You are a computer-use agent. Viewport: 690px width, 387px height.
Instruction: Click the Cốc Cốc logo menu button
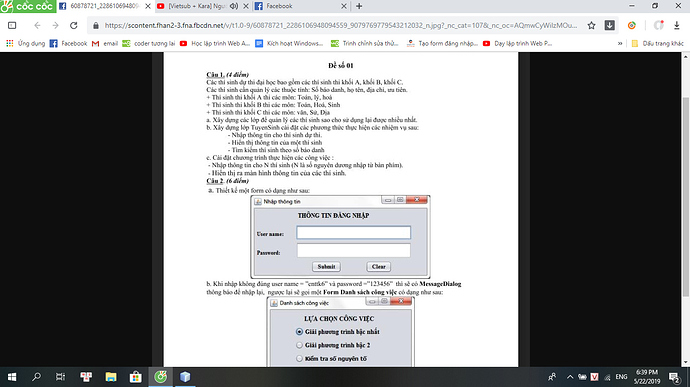point(28,6)
